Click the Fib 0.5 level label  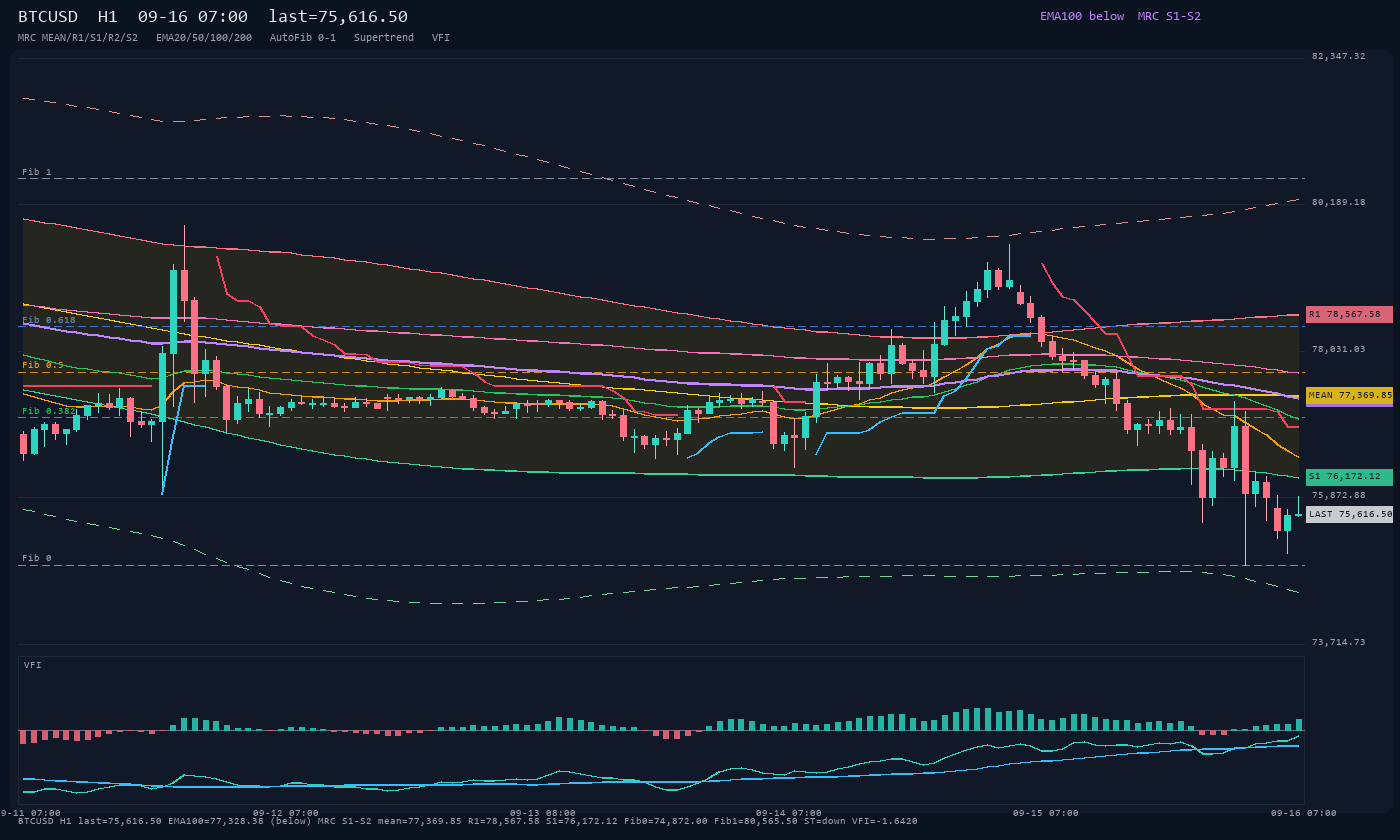click(x=43, y=365)
